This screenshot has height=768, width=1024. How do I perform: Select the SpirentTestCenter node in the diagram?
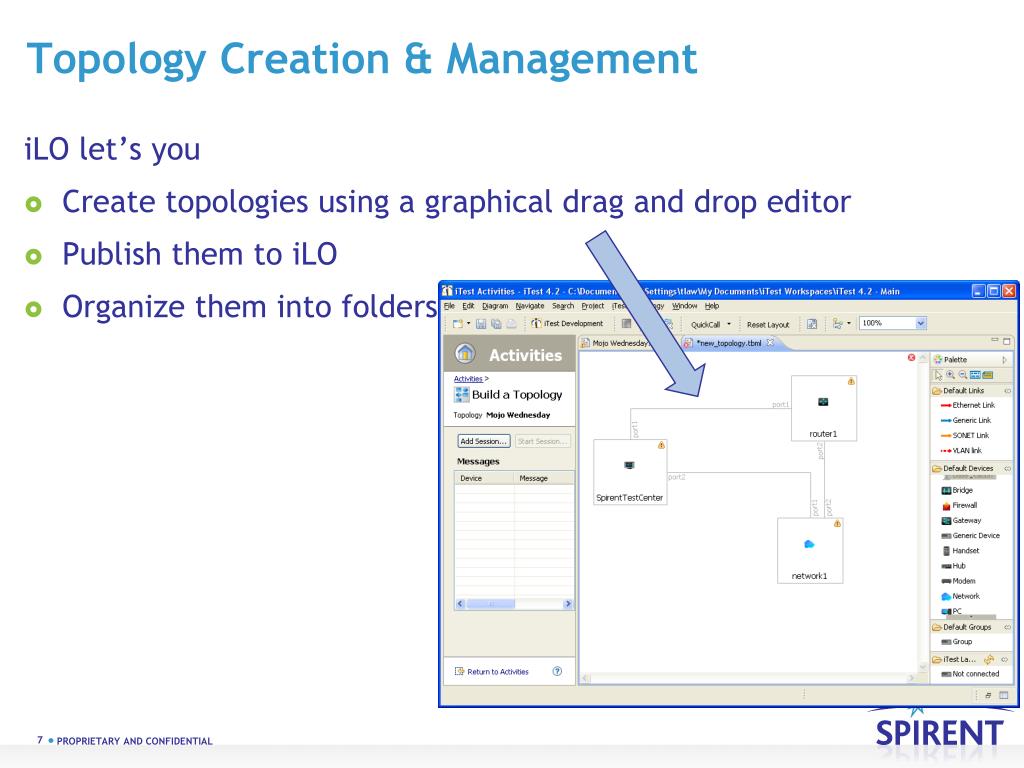tap(630, 472)
